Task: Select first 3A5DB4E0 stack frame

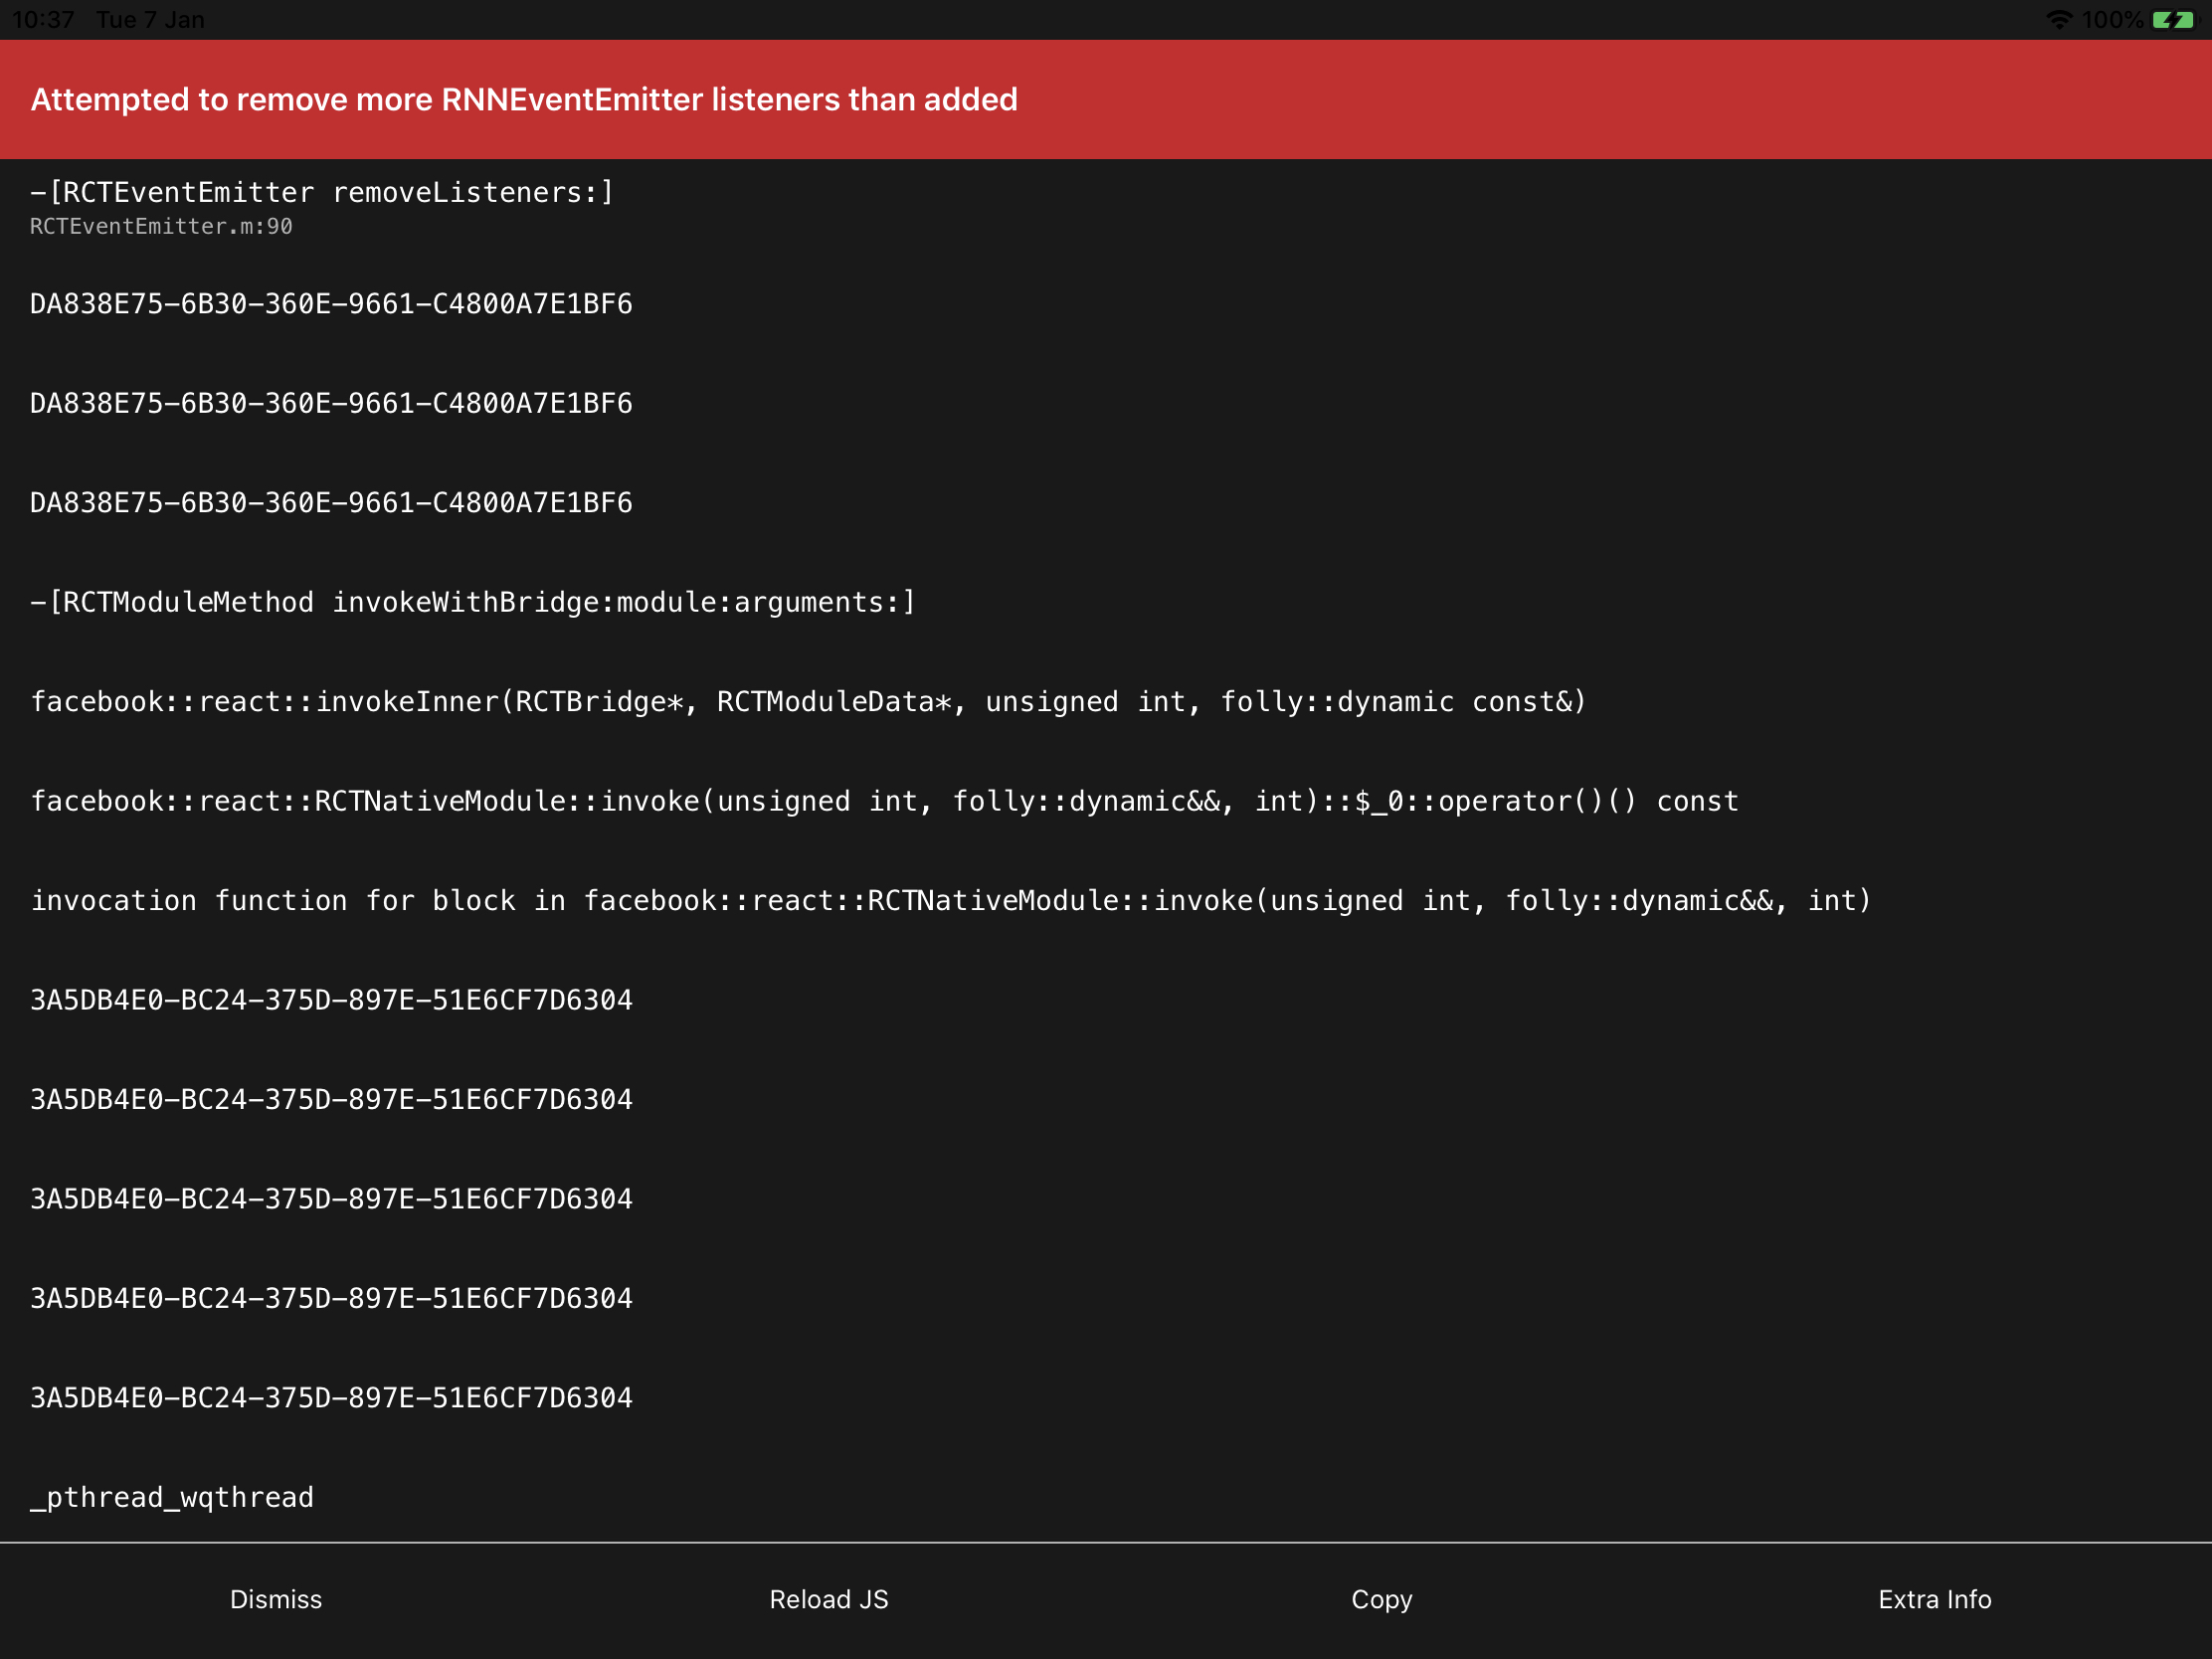Action: pyautogui.click(x=331, y=1000)
